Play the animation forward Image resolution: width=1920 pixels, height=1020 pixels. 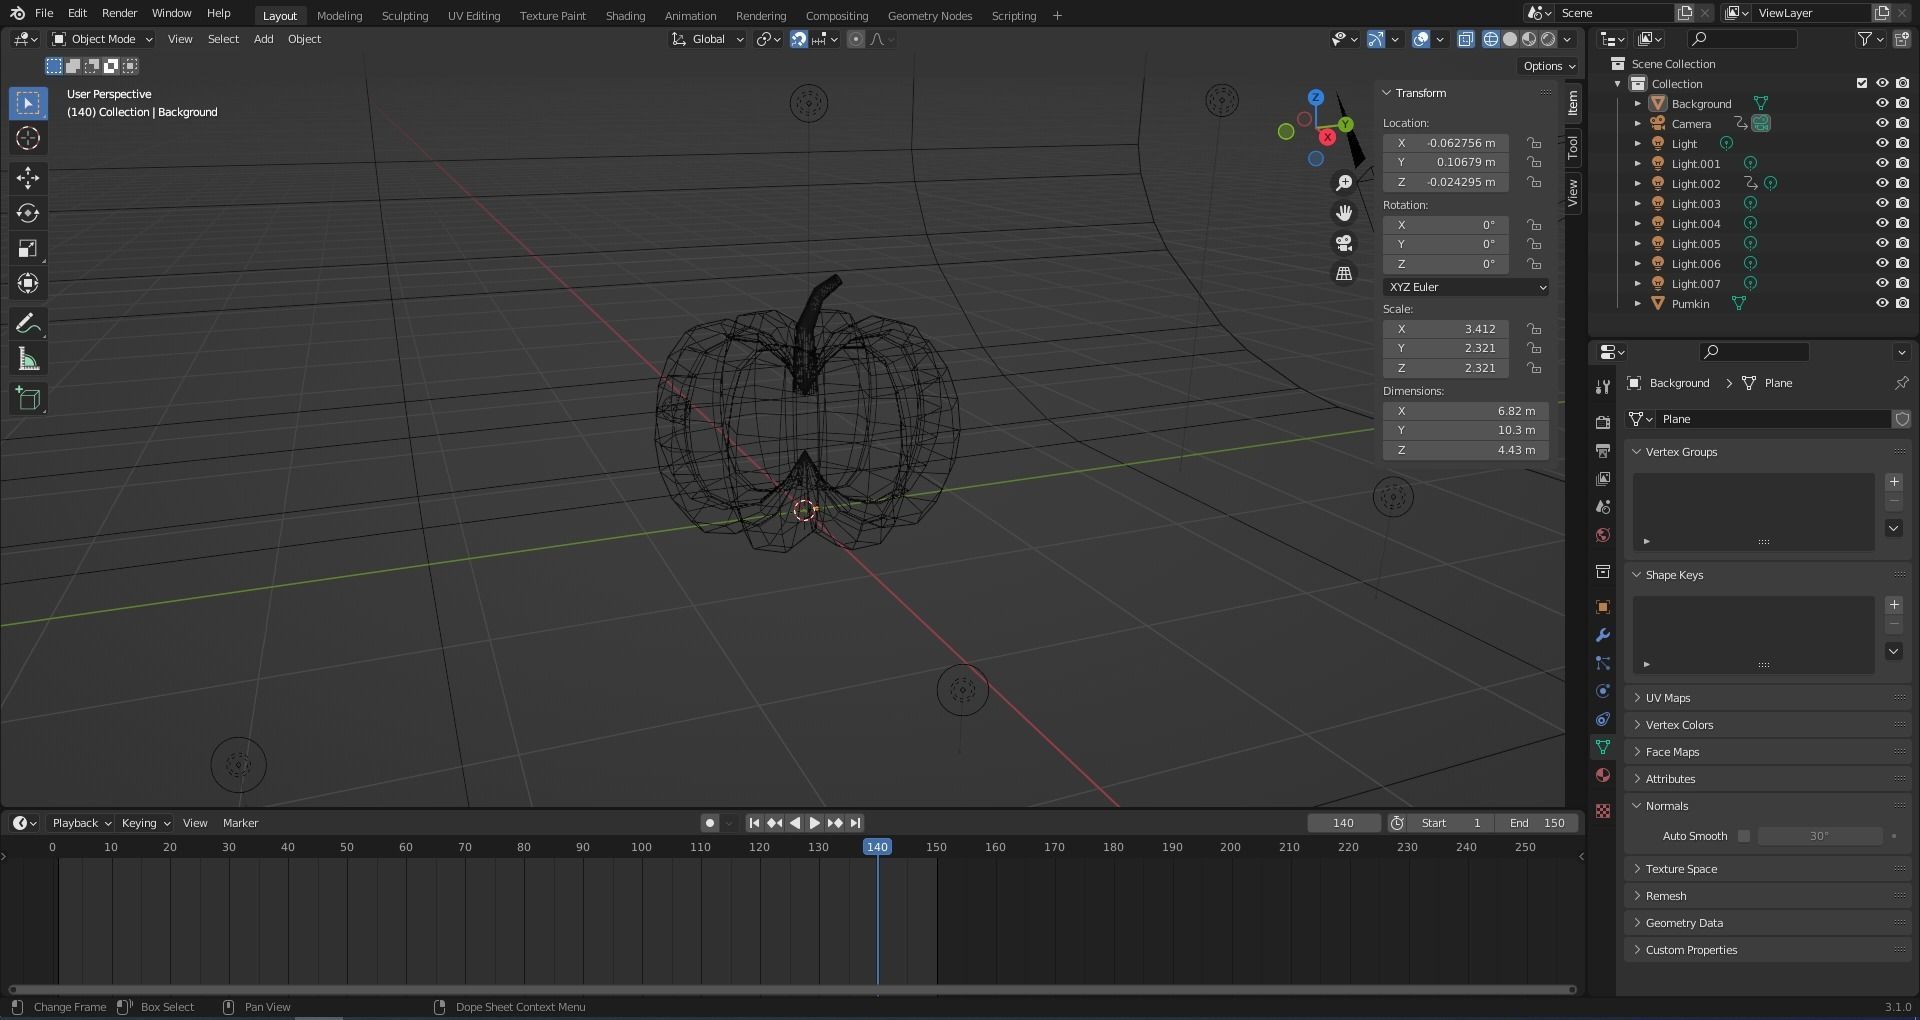click(x=814, y=823)
